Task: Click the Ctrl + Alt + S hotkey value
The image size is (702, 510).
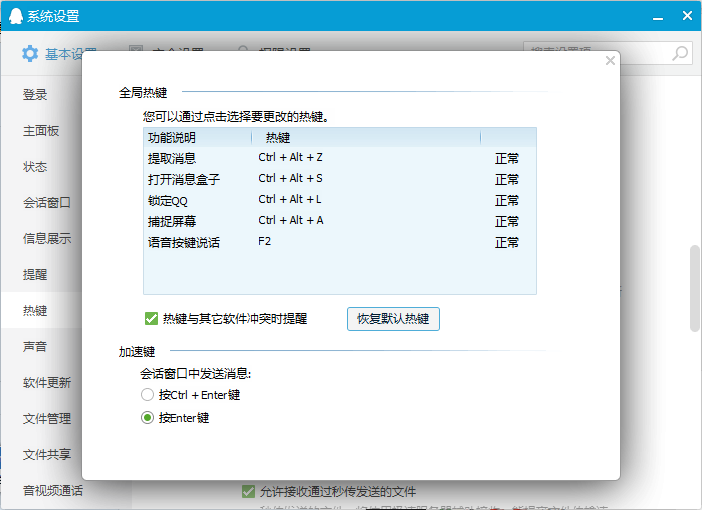Action: (x=290, y=178)
